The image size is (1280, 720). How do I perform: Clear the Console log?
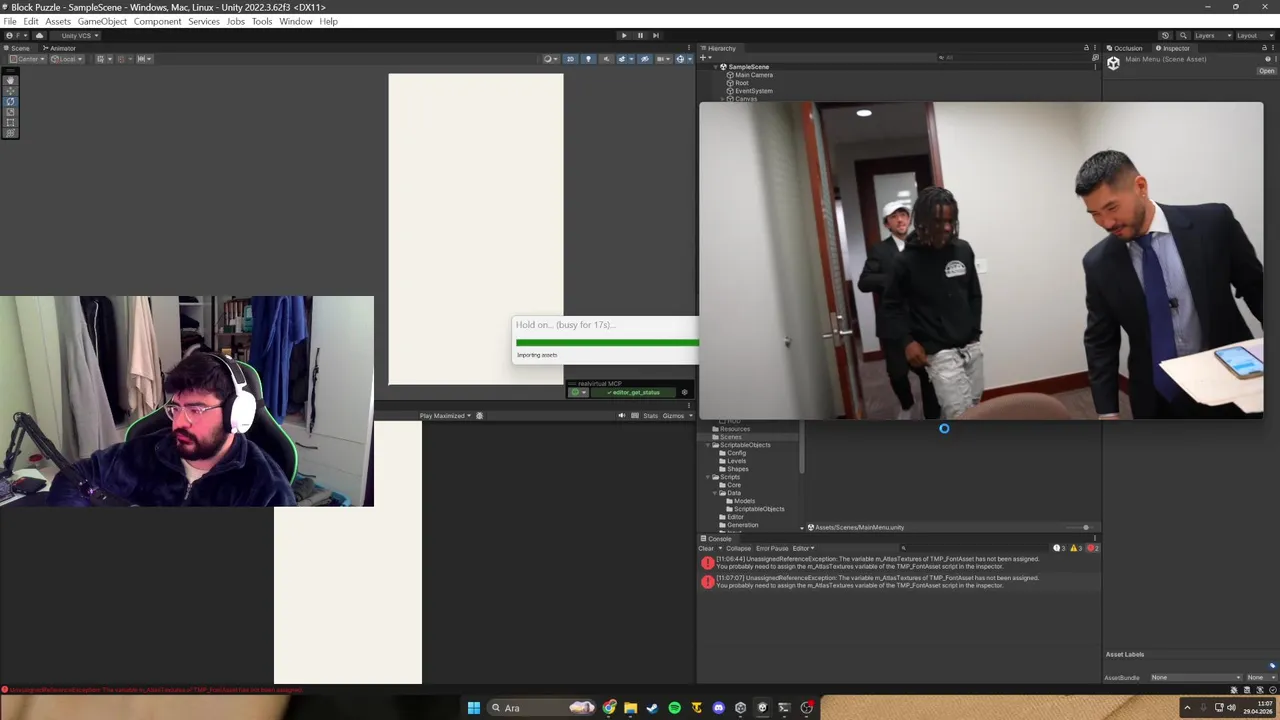click(x=706, y=548)
